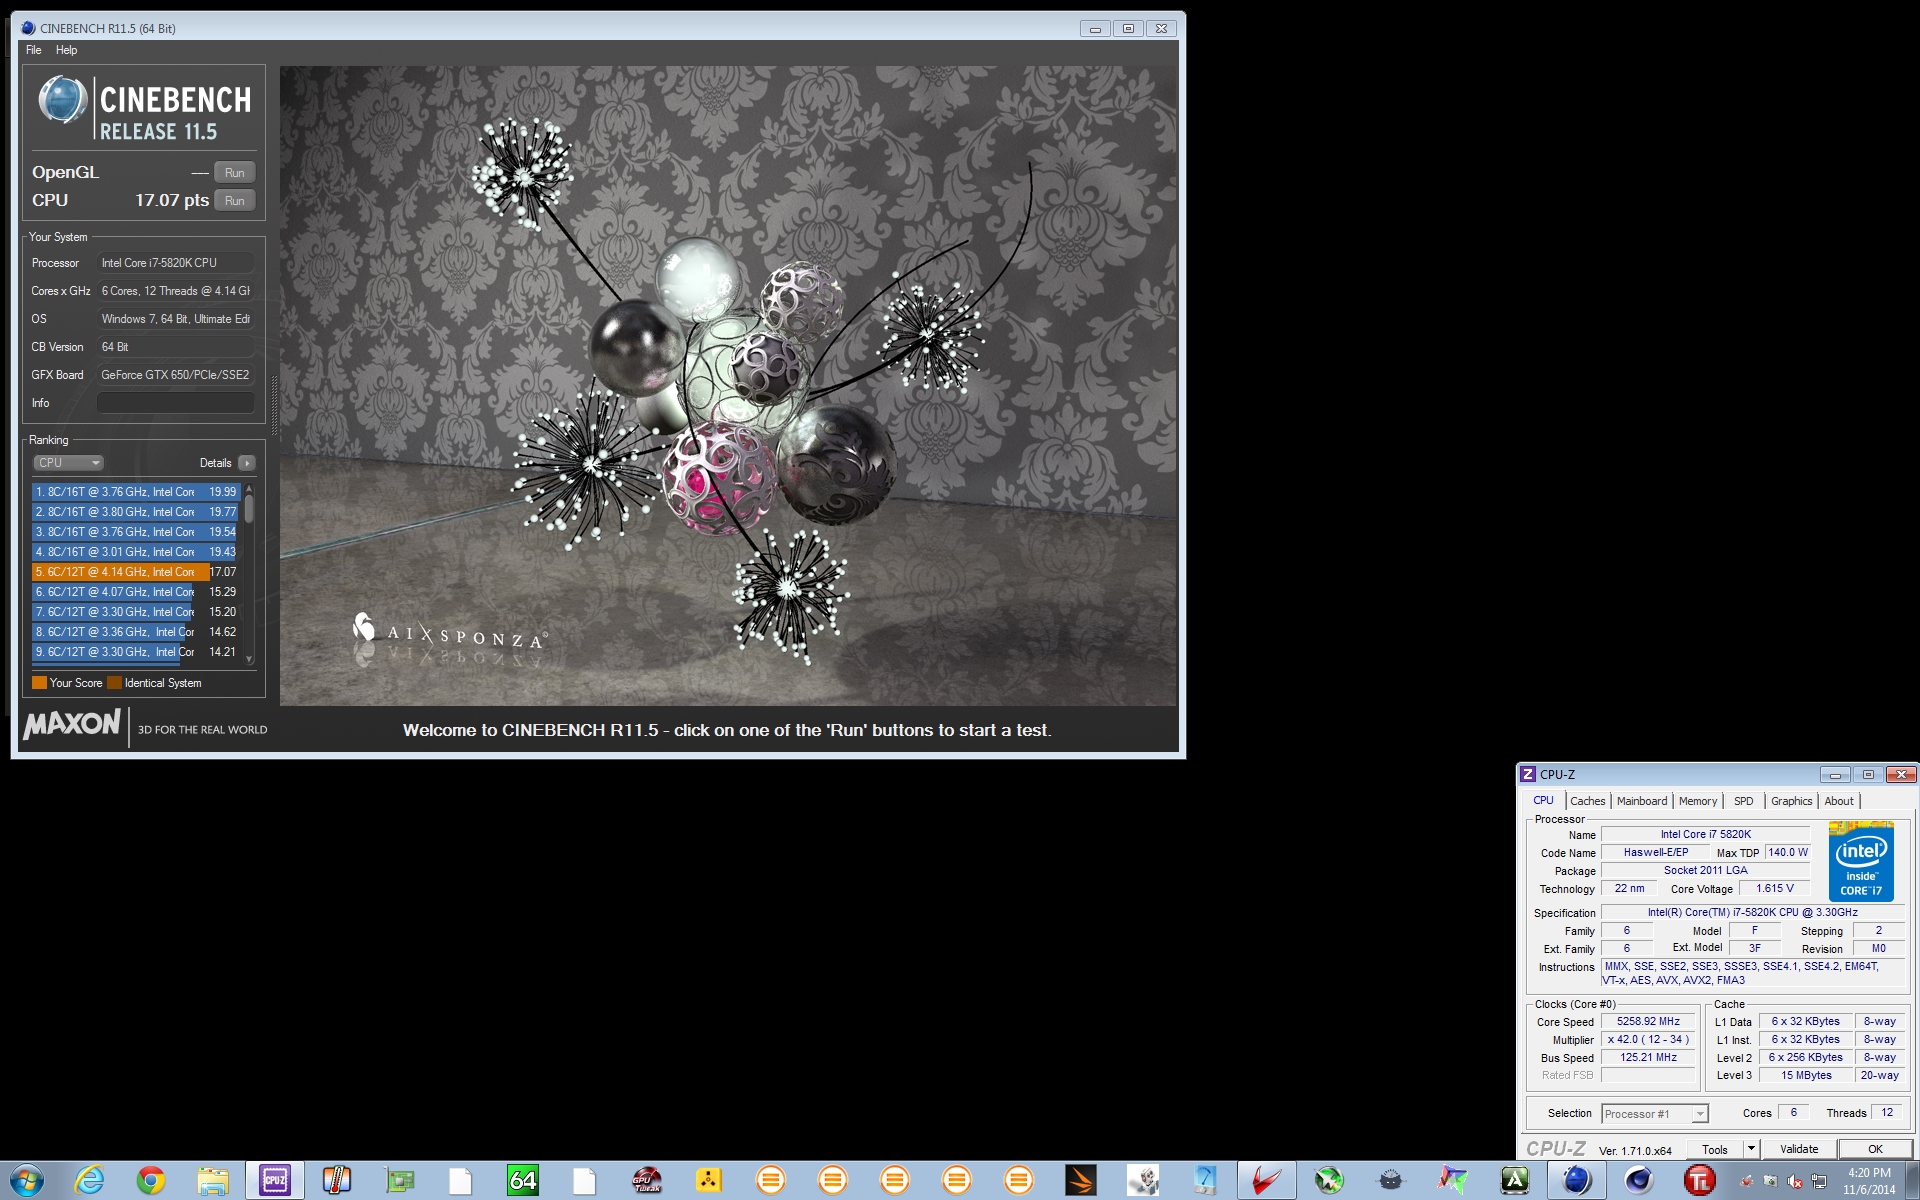Switch to the Memory tab in CPU-Z

(1698, 801)
